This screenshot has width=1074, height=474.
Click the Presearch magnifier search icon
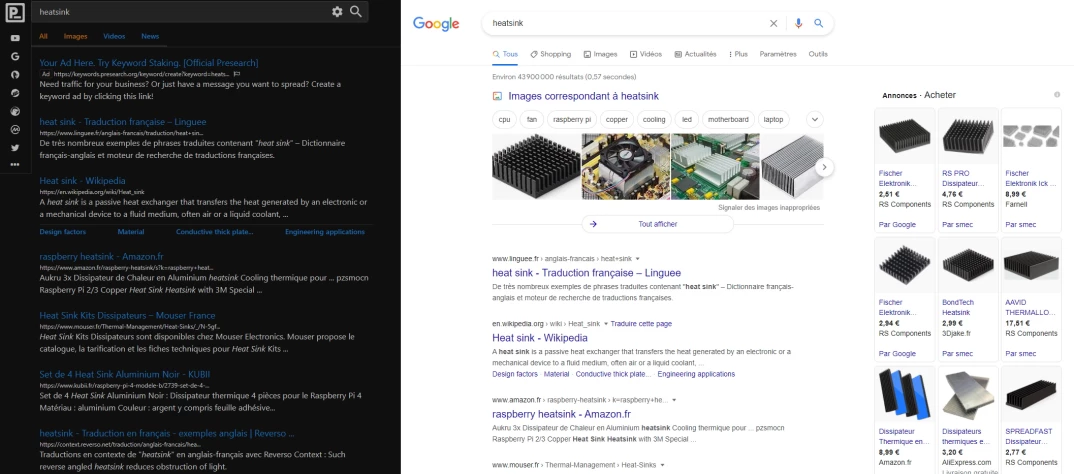click(x=356, y=12)
